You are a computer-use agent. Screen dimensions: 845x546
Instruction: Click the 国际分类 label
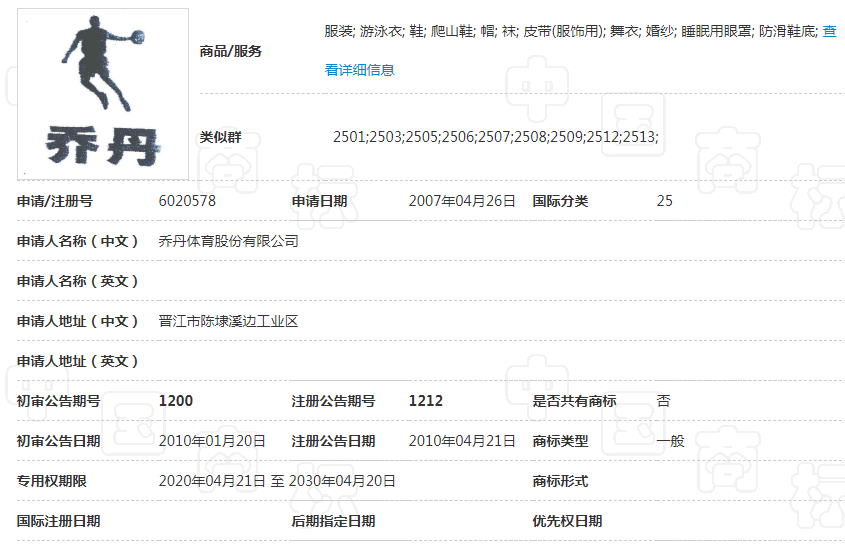click(560, 201)
